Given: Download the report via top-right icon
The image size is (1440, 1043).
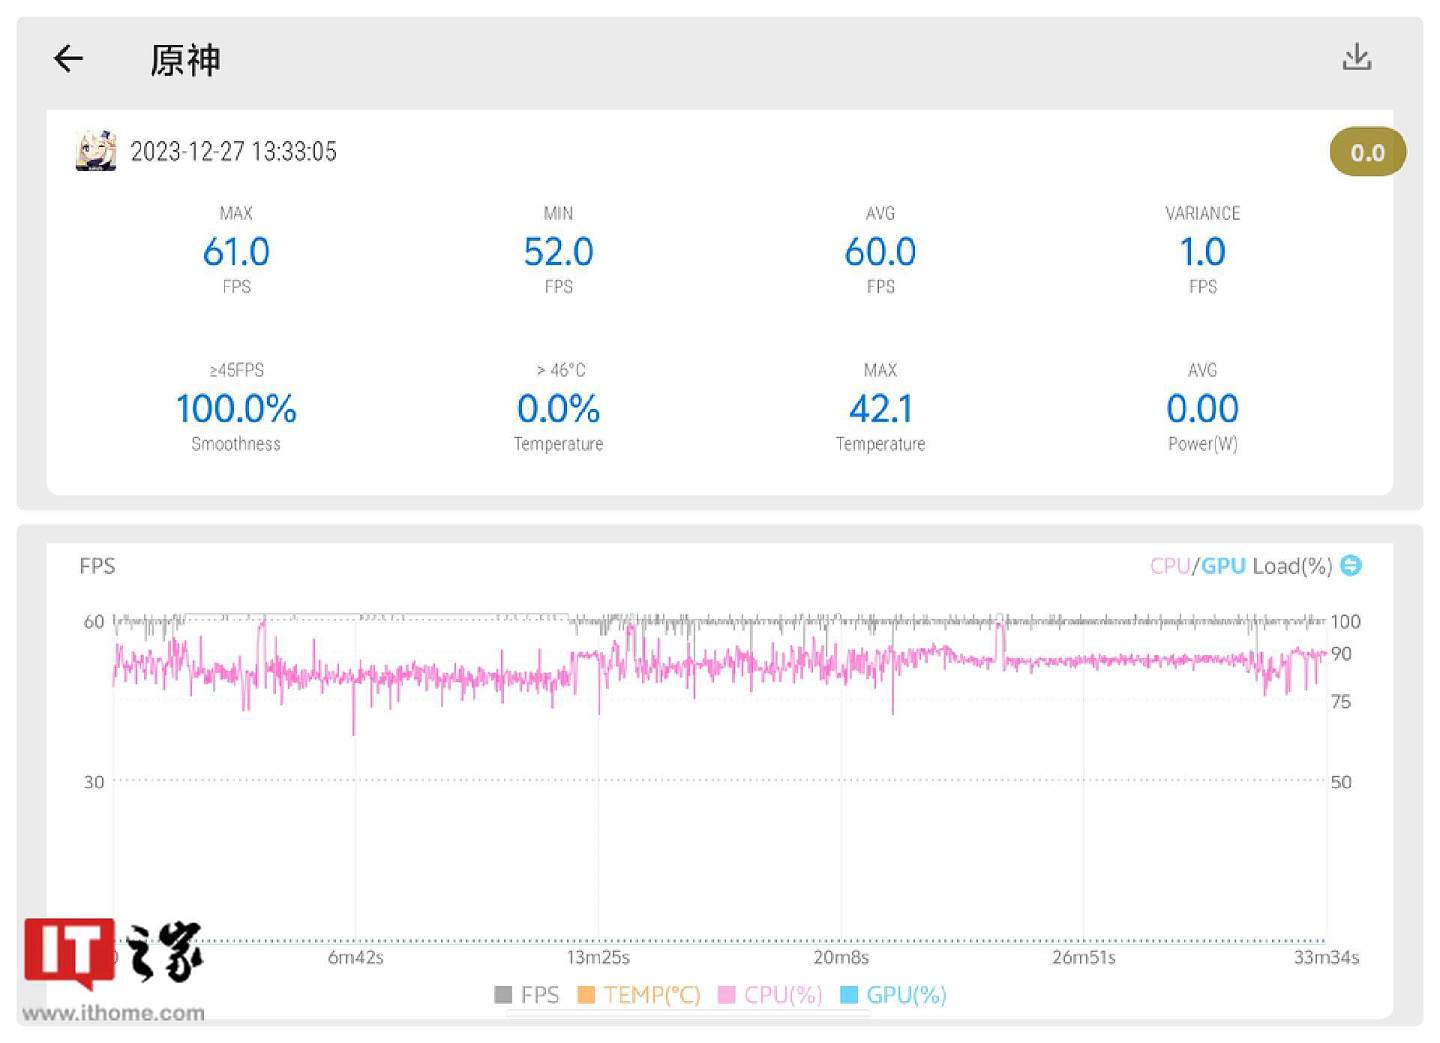Looking at the screenshot, I should pos(1356,57).
